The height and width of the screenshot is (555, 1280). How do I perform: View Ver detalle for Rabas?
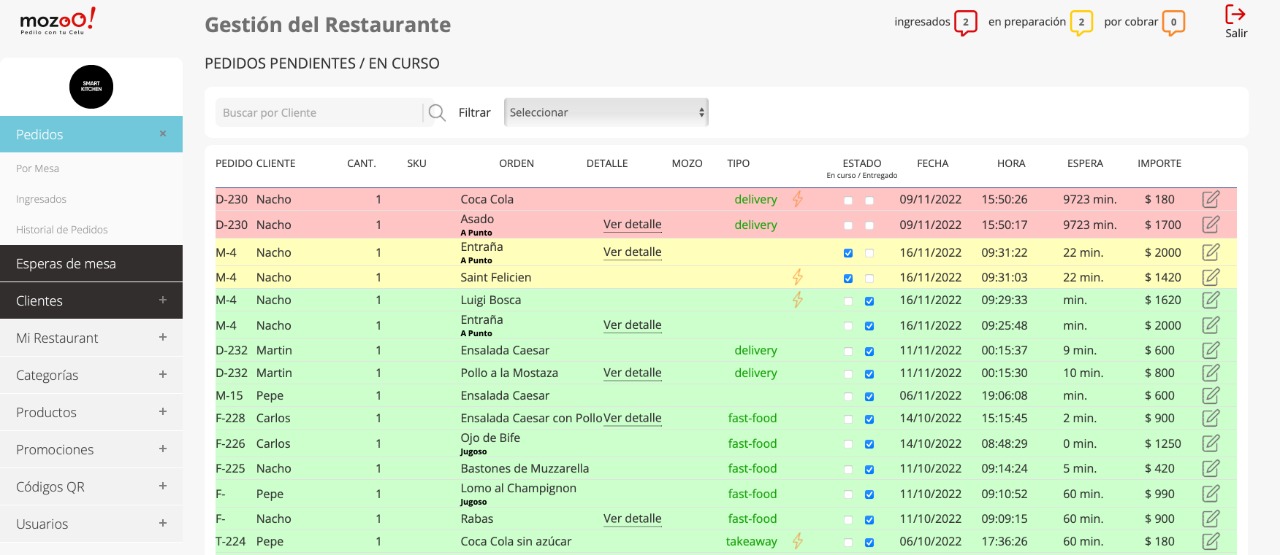pos(632,519)
